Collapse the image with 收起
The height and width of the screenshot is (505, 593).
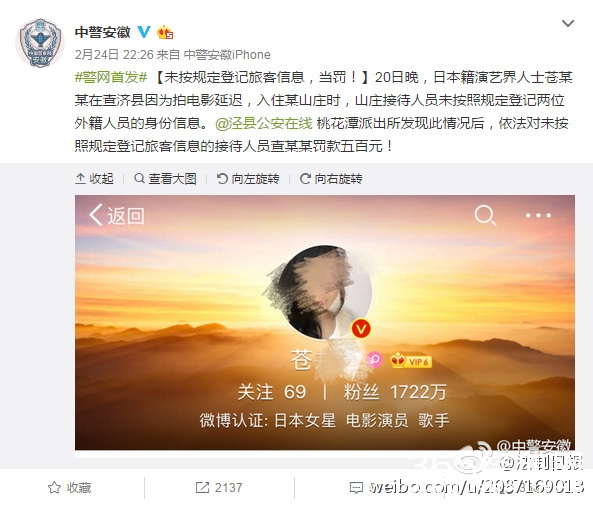point(95,179)
